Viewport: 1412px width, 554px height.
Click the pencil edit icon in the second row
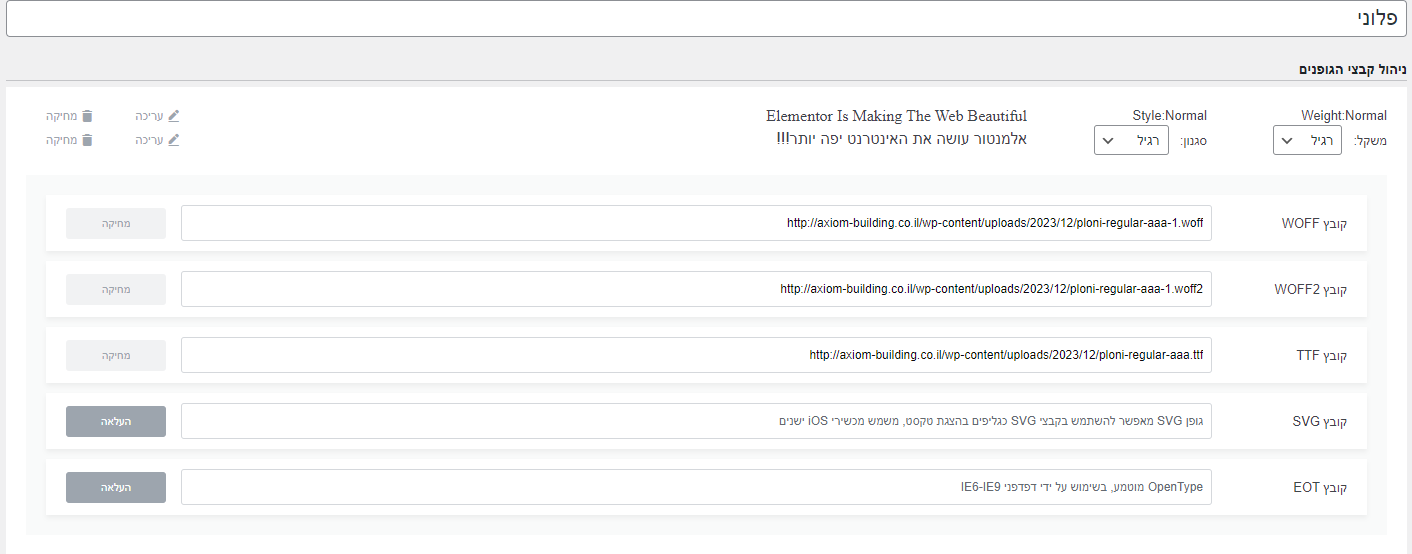173,140
